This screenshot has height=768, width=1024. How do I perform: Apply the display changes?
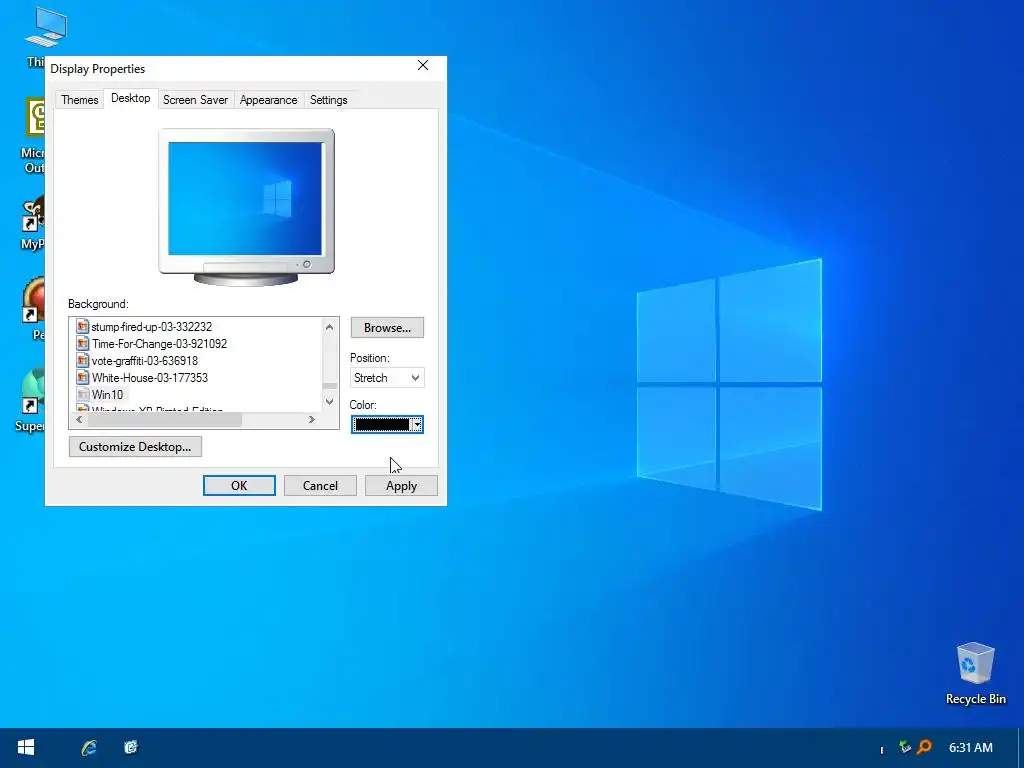click(401, 485)
